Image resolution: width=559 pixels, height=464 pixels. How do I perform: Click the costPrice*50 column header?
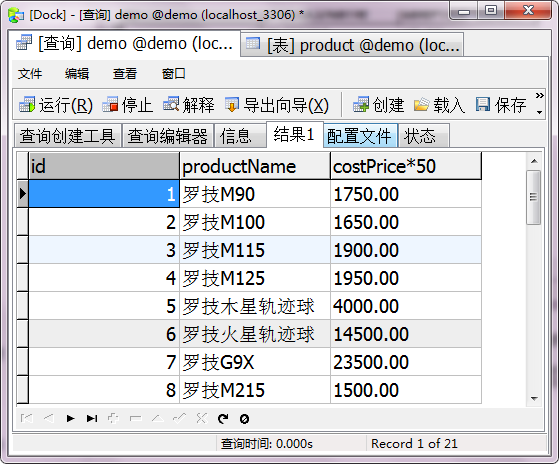[406, 166]
